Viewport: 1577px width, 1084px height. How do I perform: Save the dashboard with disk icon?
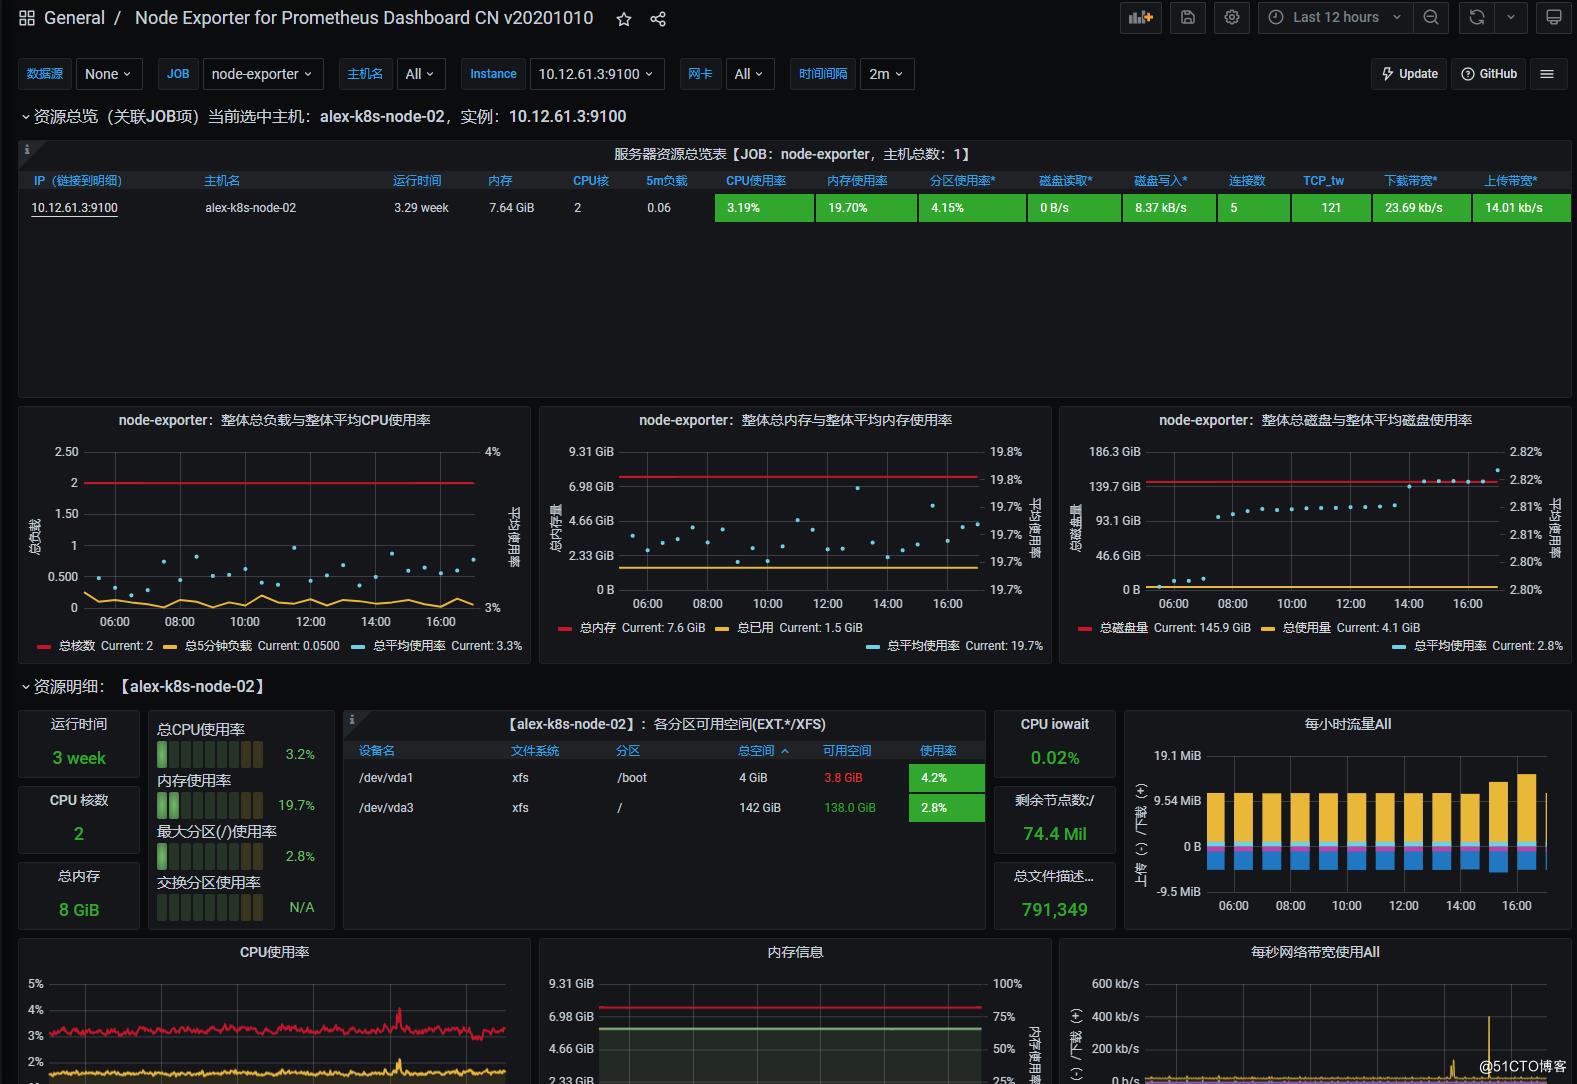point(1188,17)
